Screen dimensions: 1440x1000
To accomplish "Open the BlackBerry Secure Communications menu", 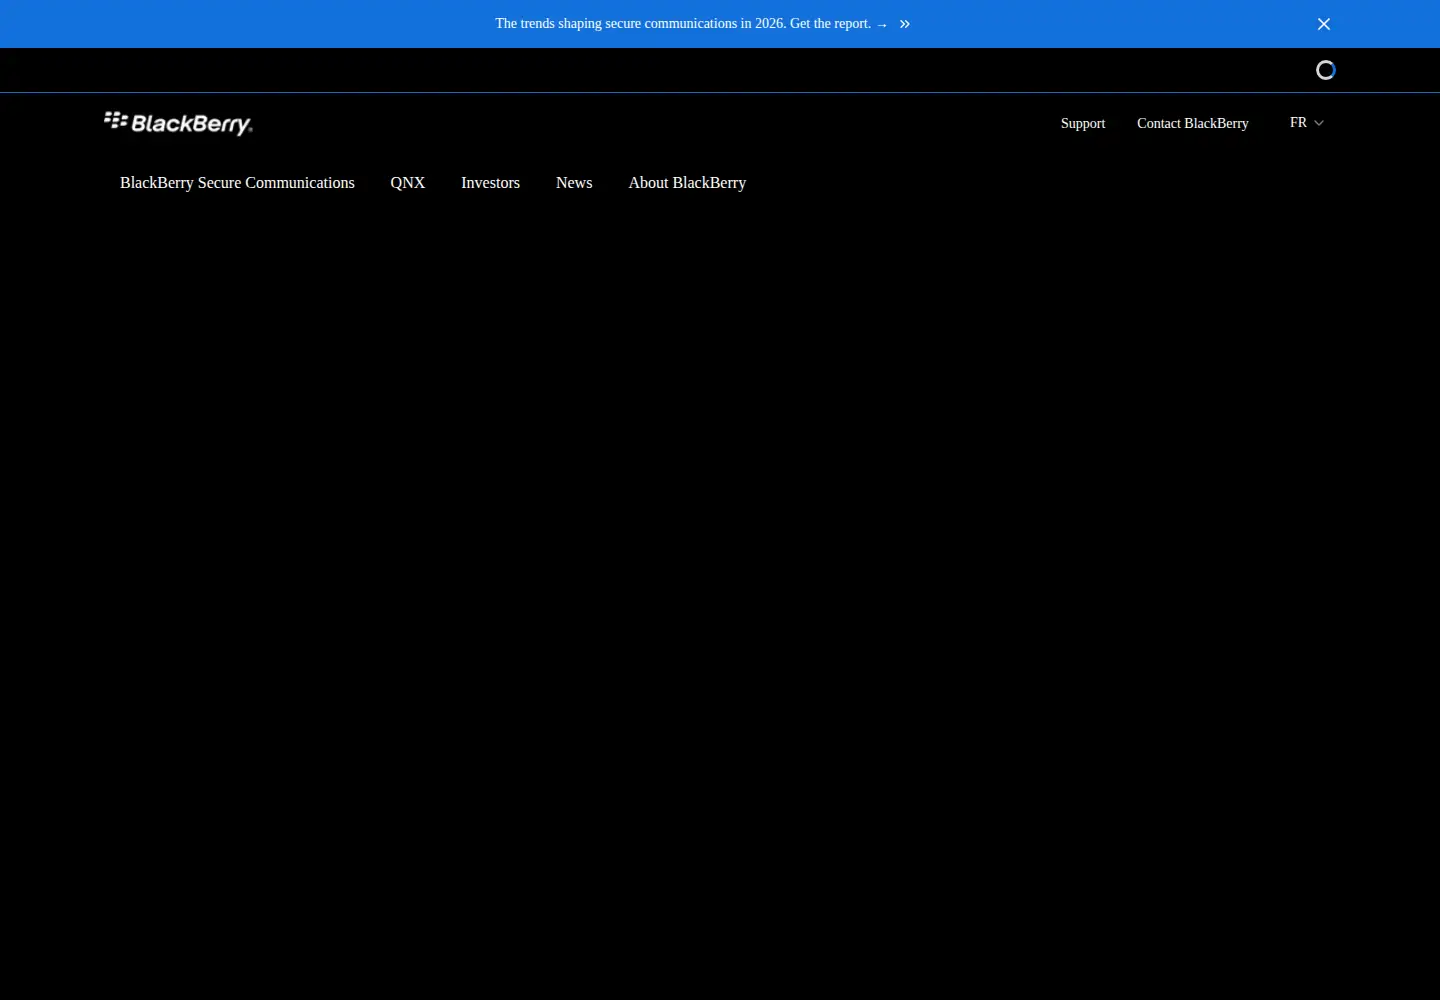I will pyautogui.click(x=237, y=183).
